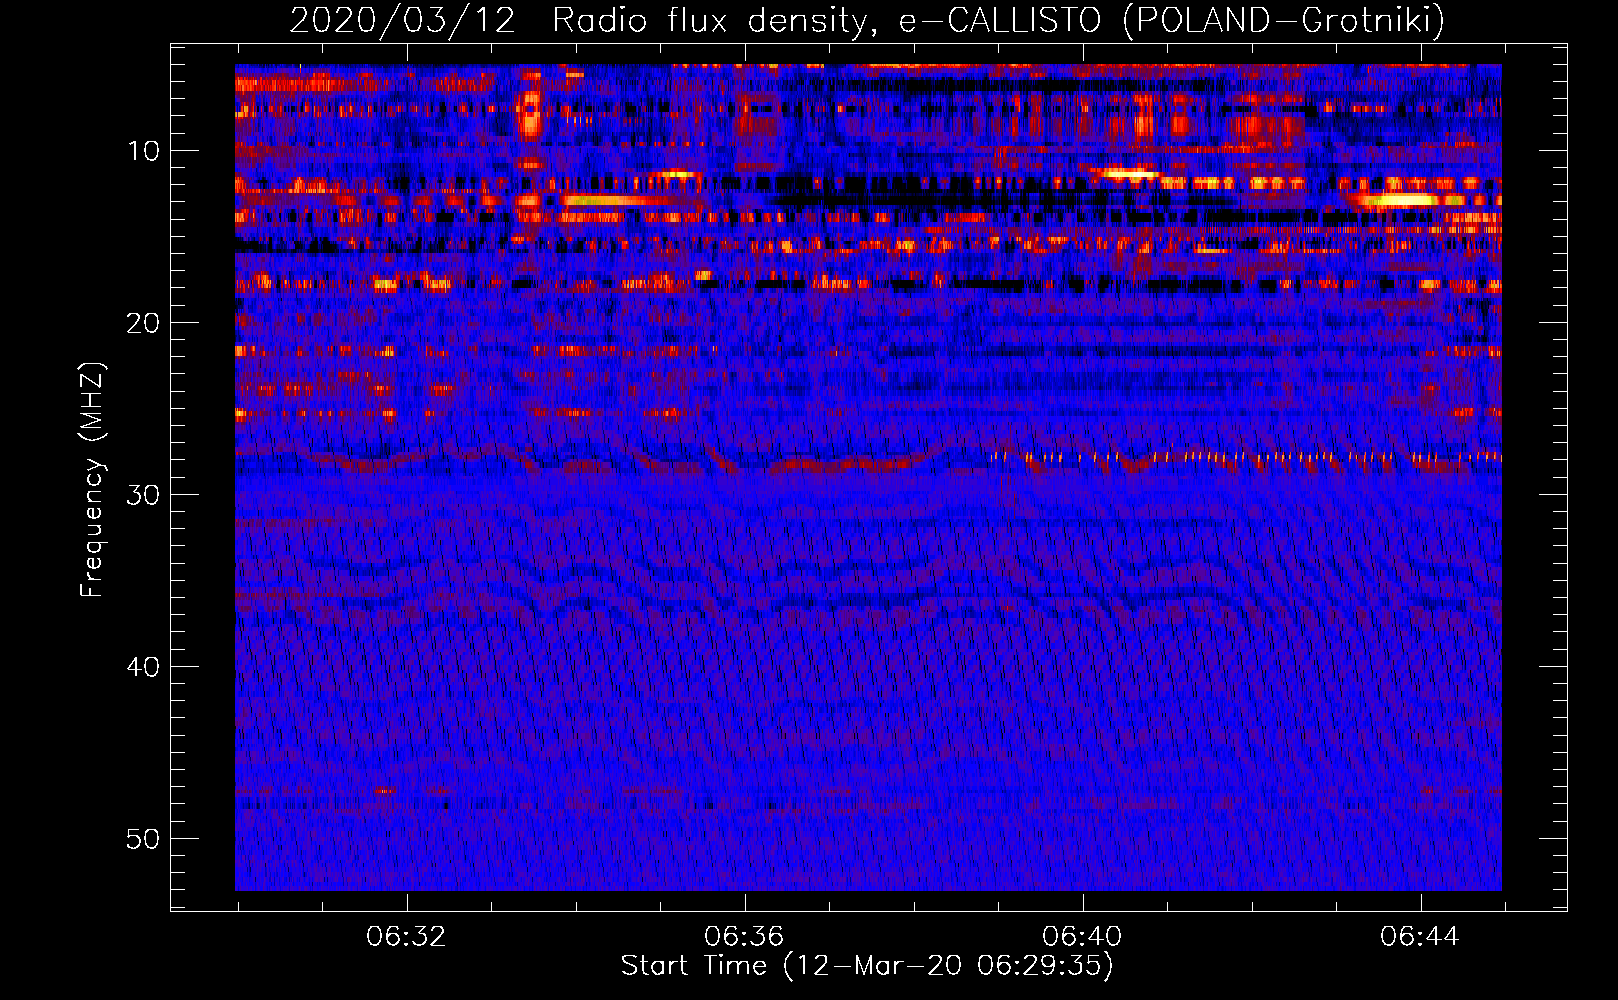Click the bright yellow burst near 13 MHz at 06:44
Screen dimensions: 1618x1000
[x=1400, y=200]
